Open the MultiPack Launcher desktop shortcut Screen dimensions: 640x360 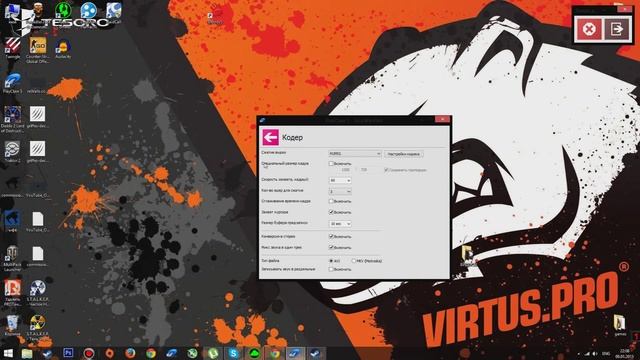click(x=12, y=259)
